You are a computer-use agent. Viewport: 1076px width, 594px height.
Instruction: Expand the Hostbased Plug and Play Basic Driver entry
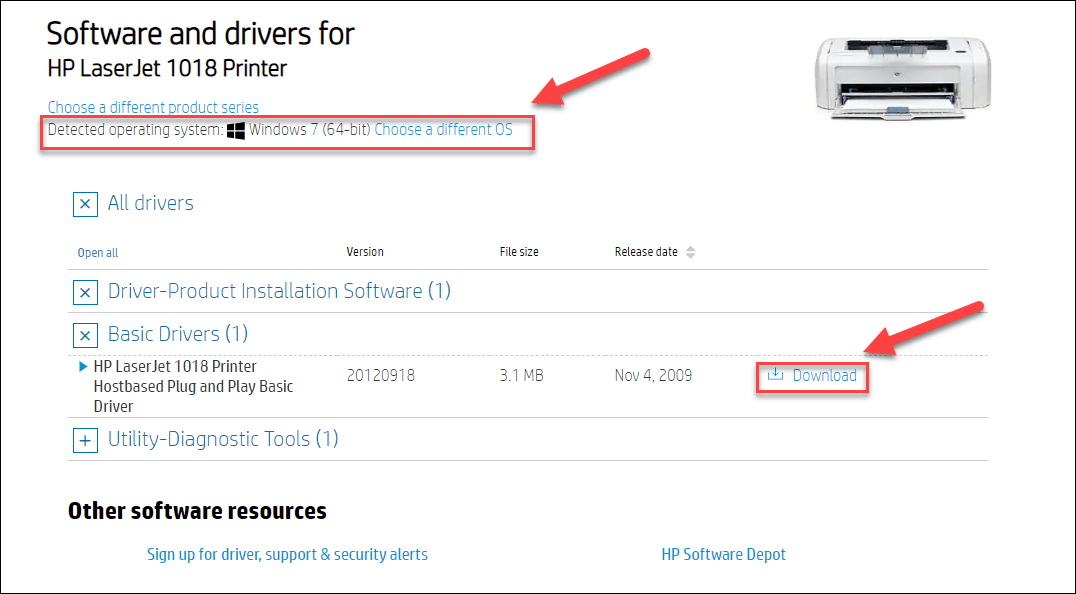(82, 366)
